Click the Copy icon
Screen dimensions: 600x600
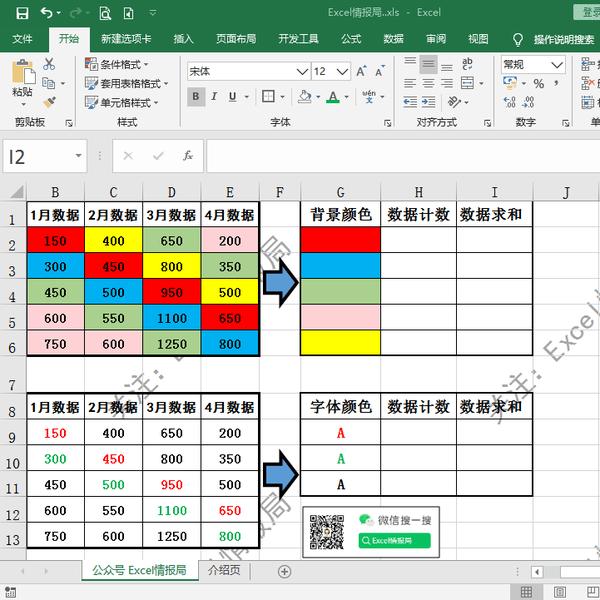click(x=48, y=83)
